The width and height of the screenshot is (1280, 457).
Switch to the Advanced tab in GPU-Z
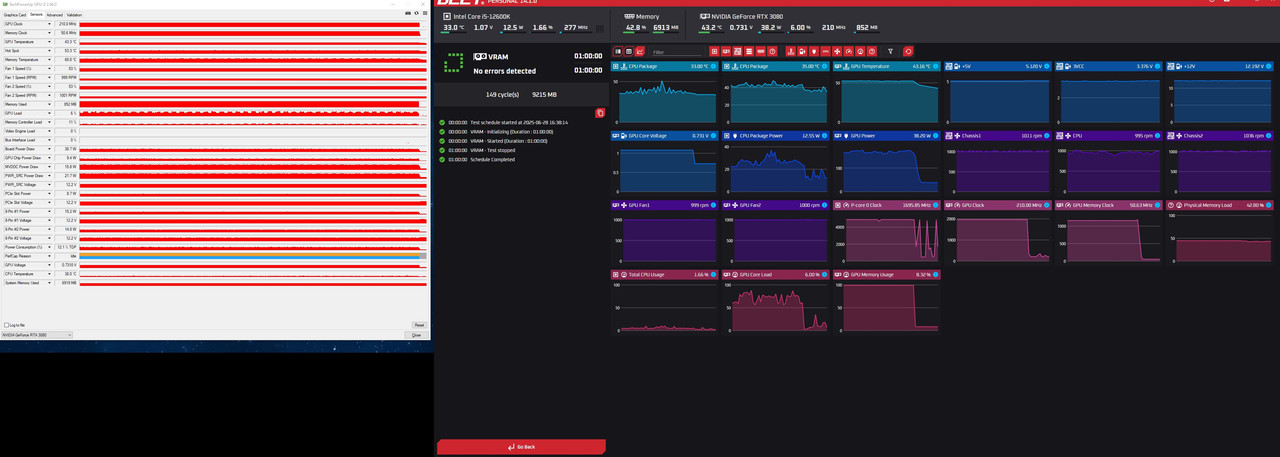(x=55, y=15)
